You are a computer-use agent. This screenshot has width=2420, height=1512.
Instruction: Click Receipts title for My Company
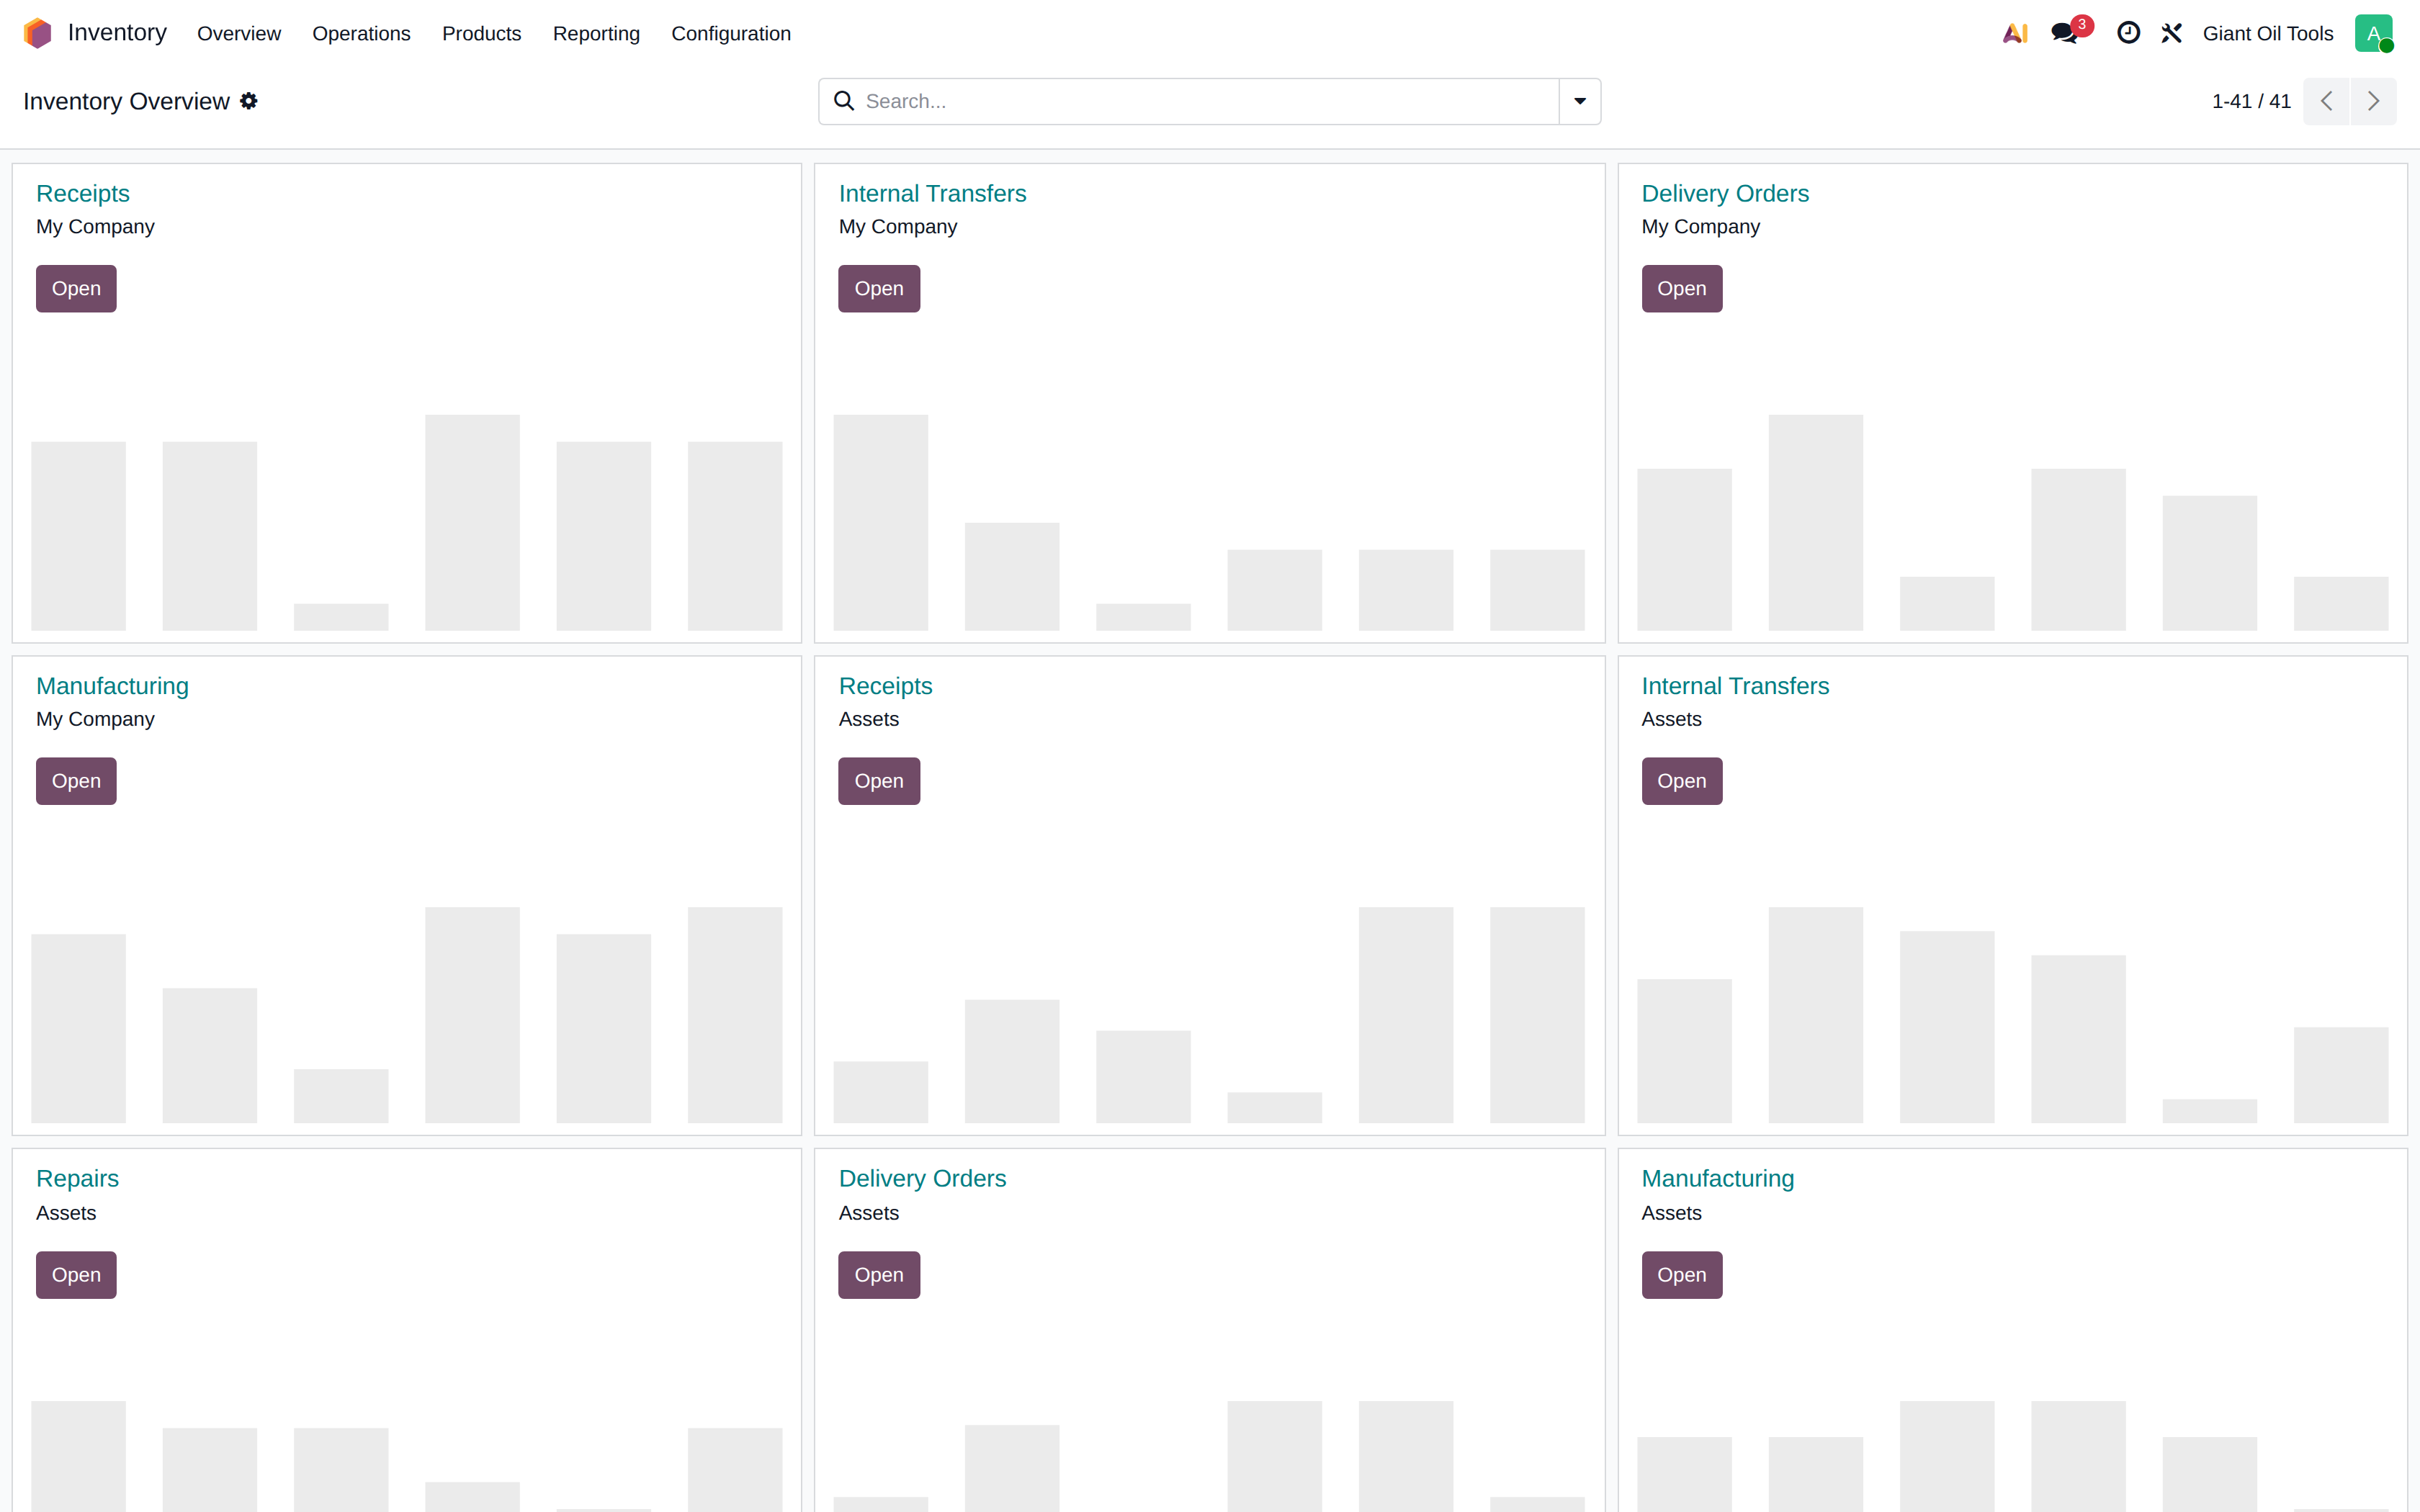[83, 193]
